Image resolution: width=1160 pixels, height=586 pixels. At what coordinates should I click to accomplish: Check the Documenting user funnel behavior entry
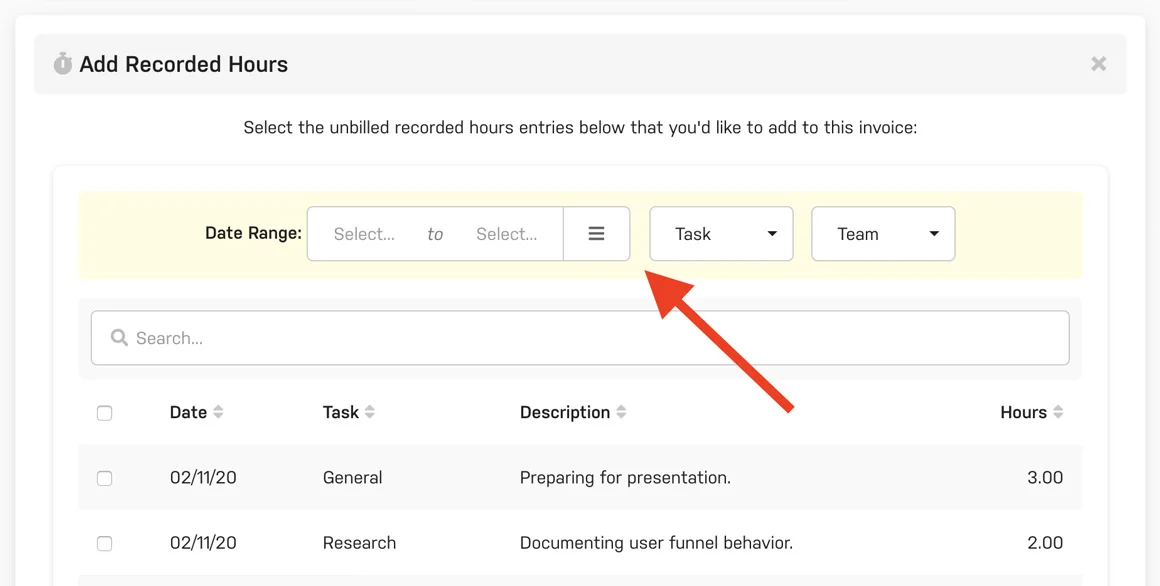[x=105, y=543]
